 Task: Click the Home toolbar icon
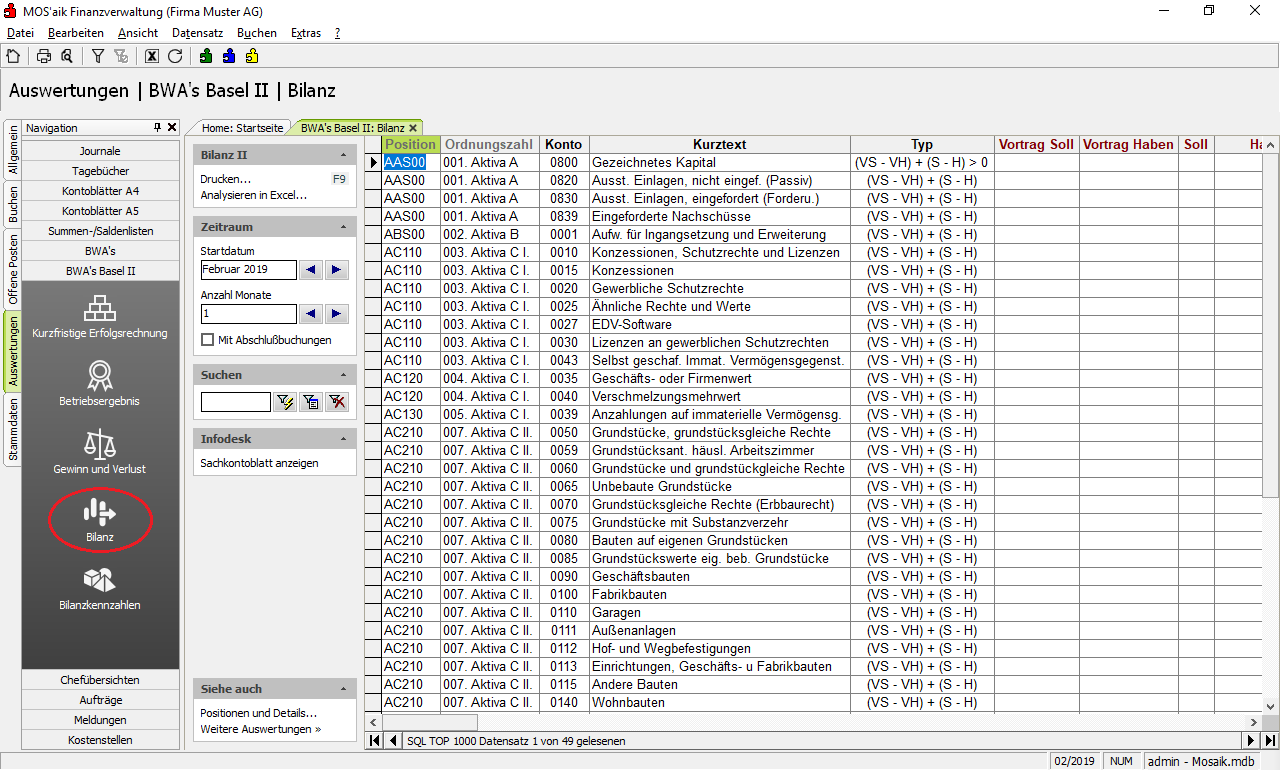point(13,56)
